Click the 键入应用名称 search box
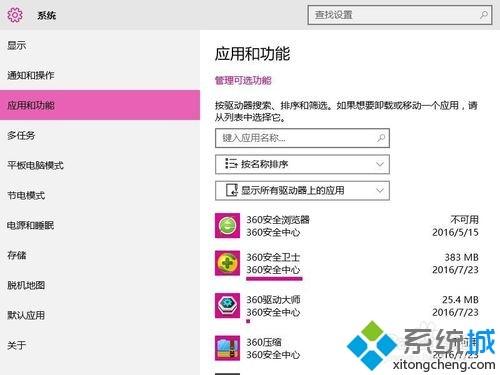 (302, 138)
